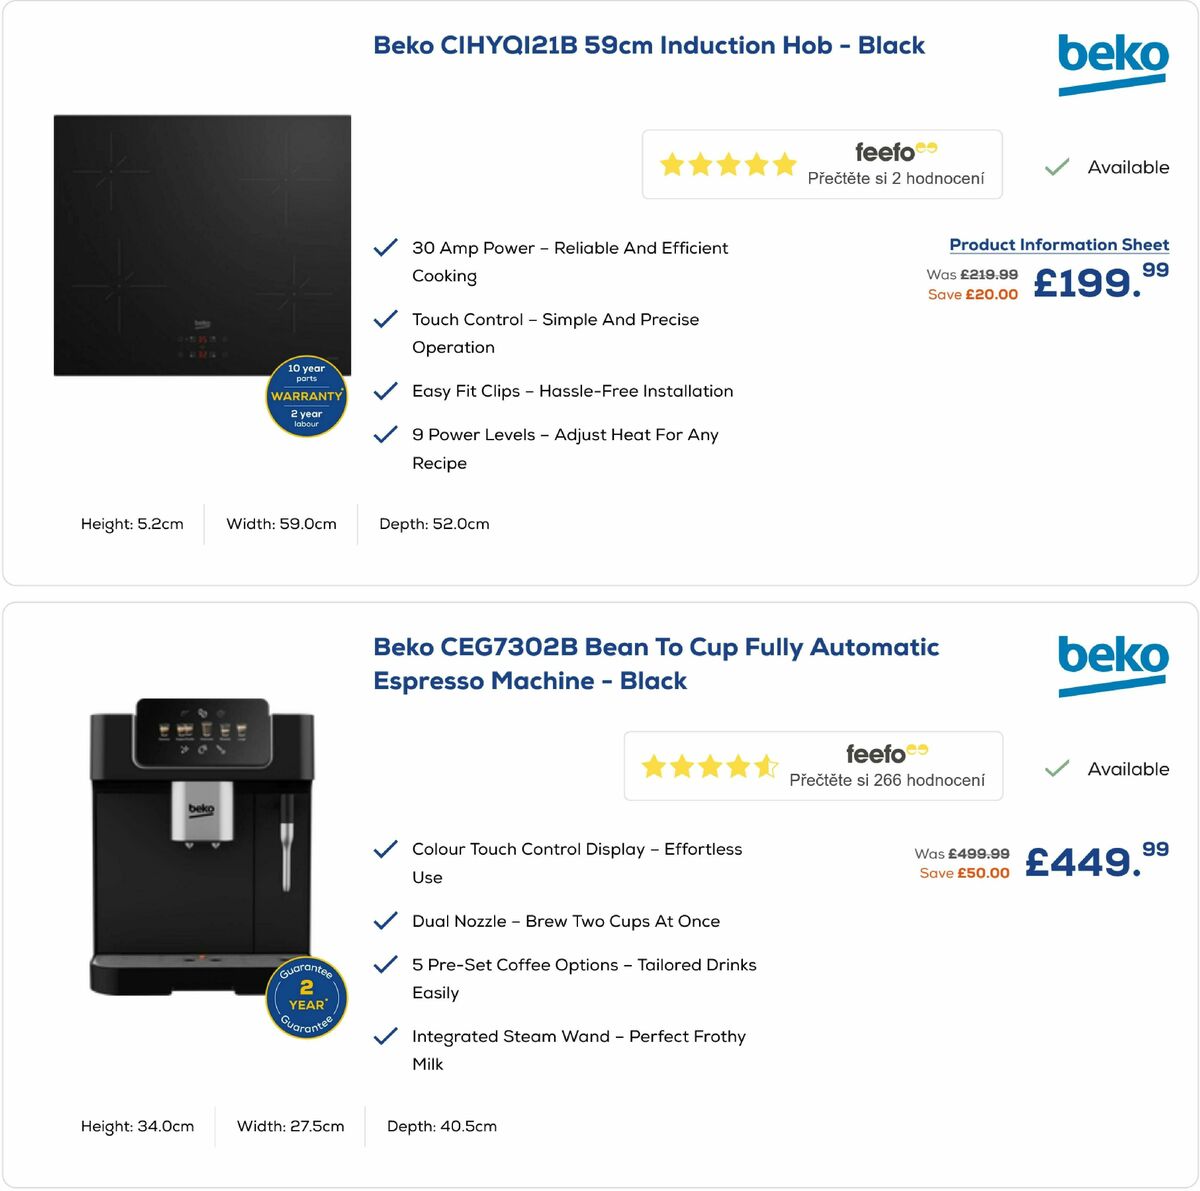Click the Beko CEG7302B Espresso Machine title
The image size is (1200, 1191).
(x=656, y=663)
